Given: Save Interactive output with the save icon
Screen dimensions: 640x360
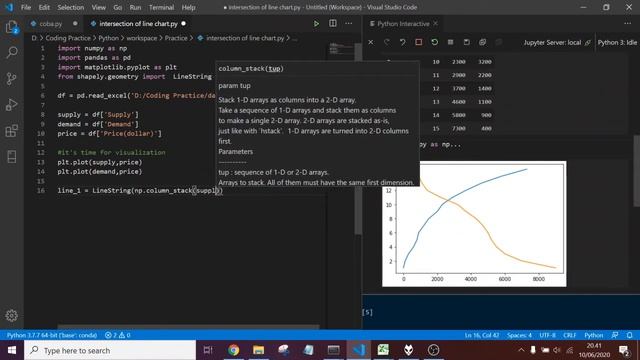Looking at the screenshot, I should click(466, 42).
